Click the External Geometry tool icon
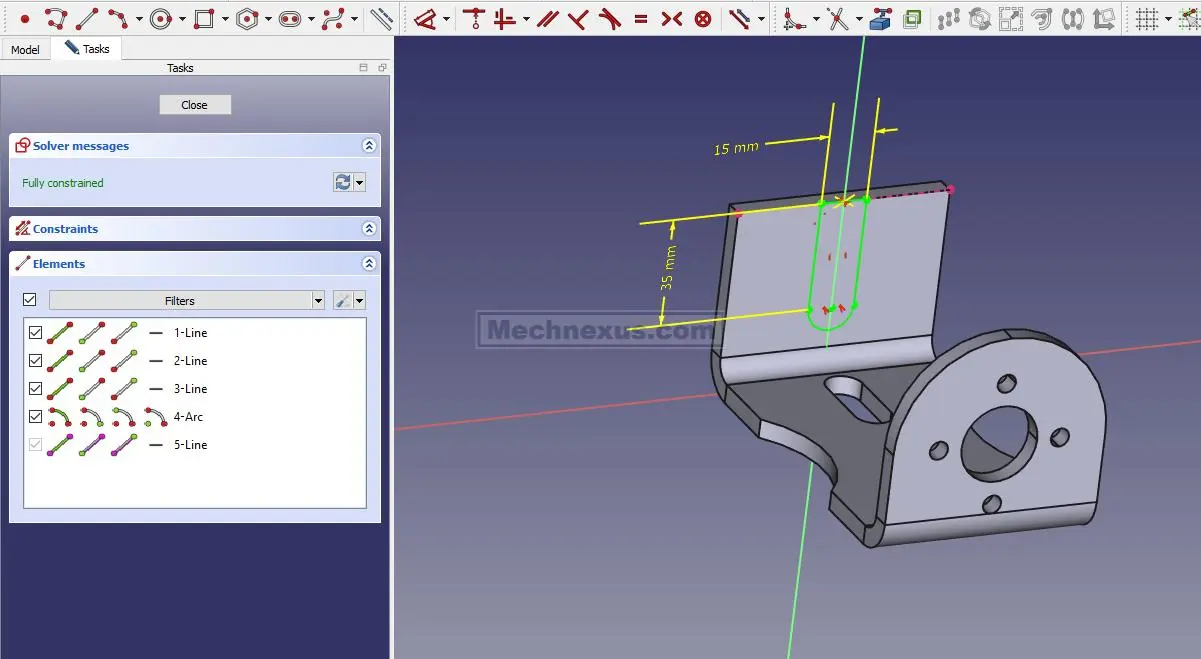 tap(881, 18)
